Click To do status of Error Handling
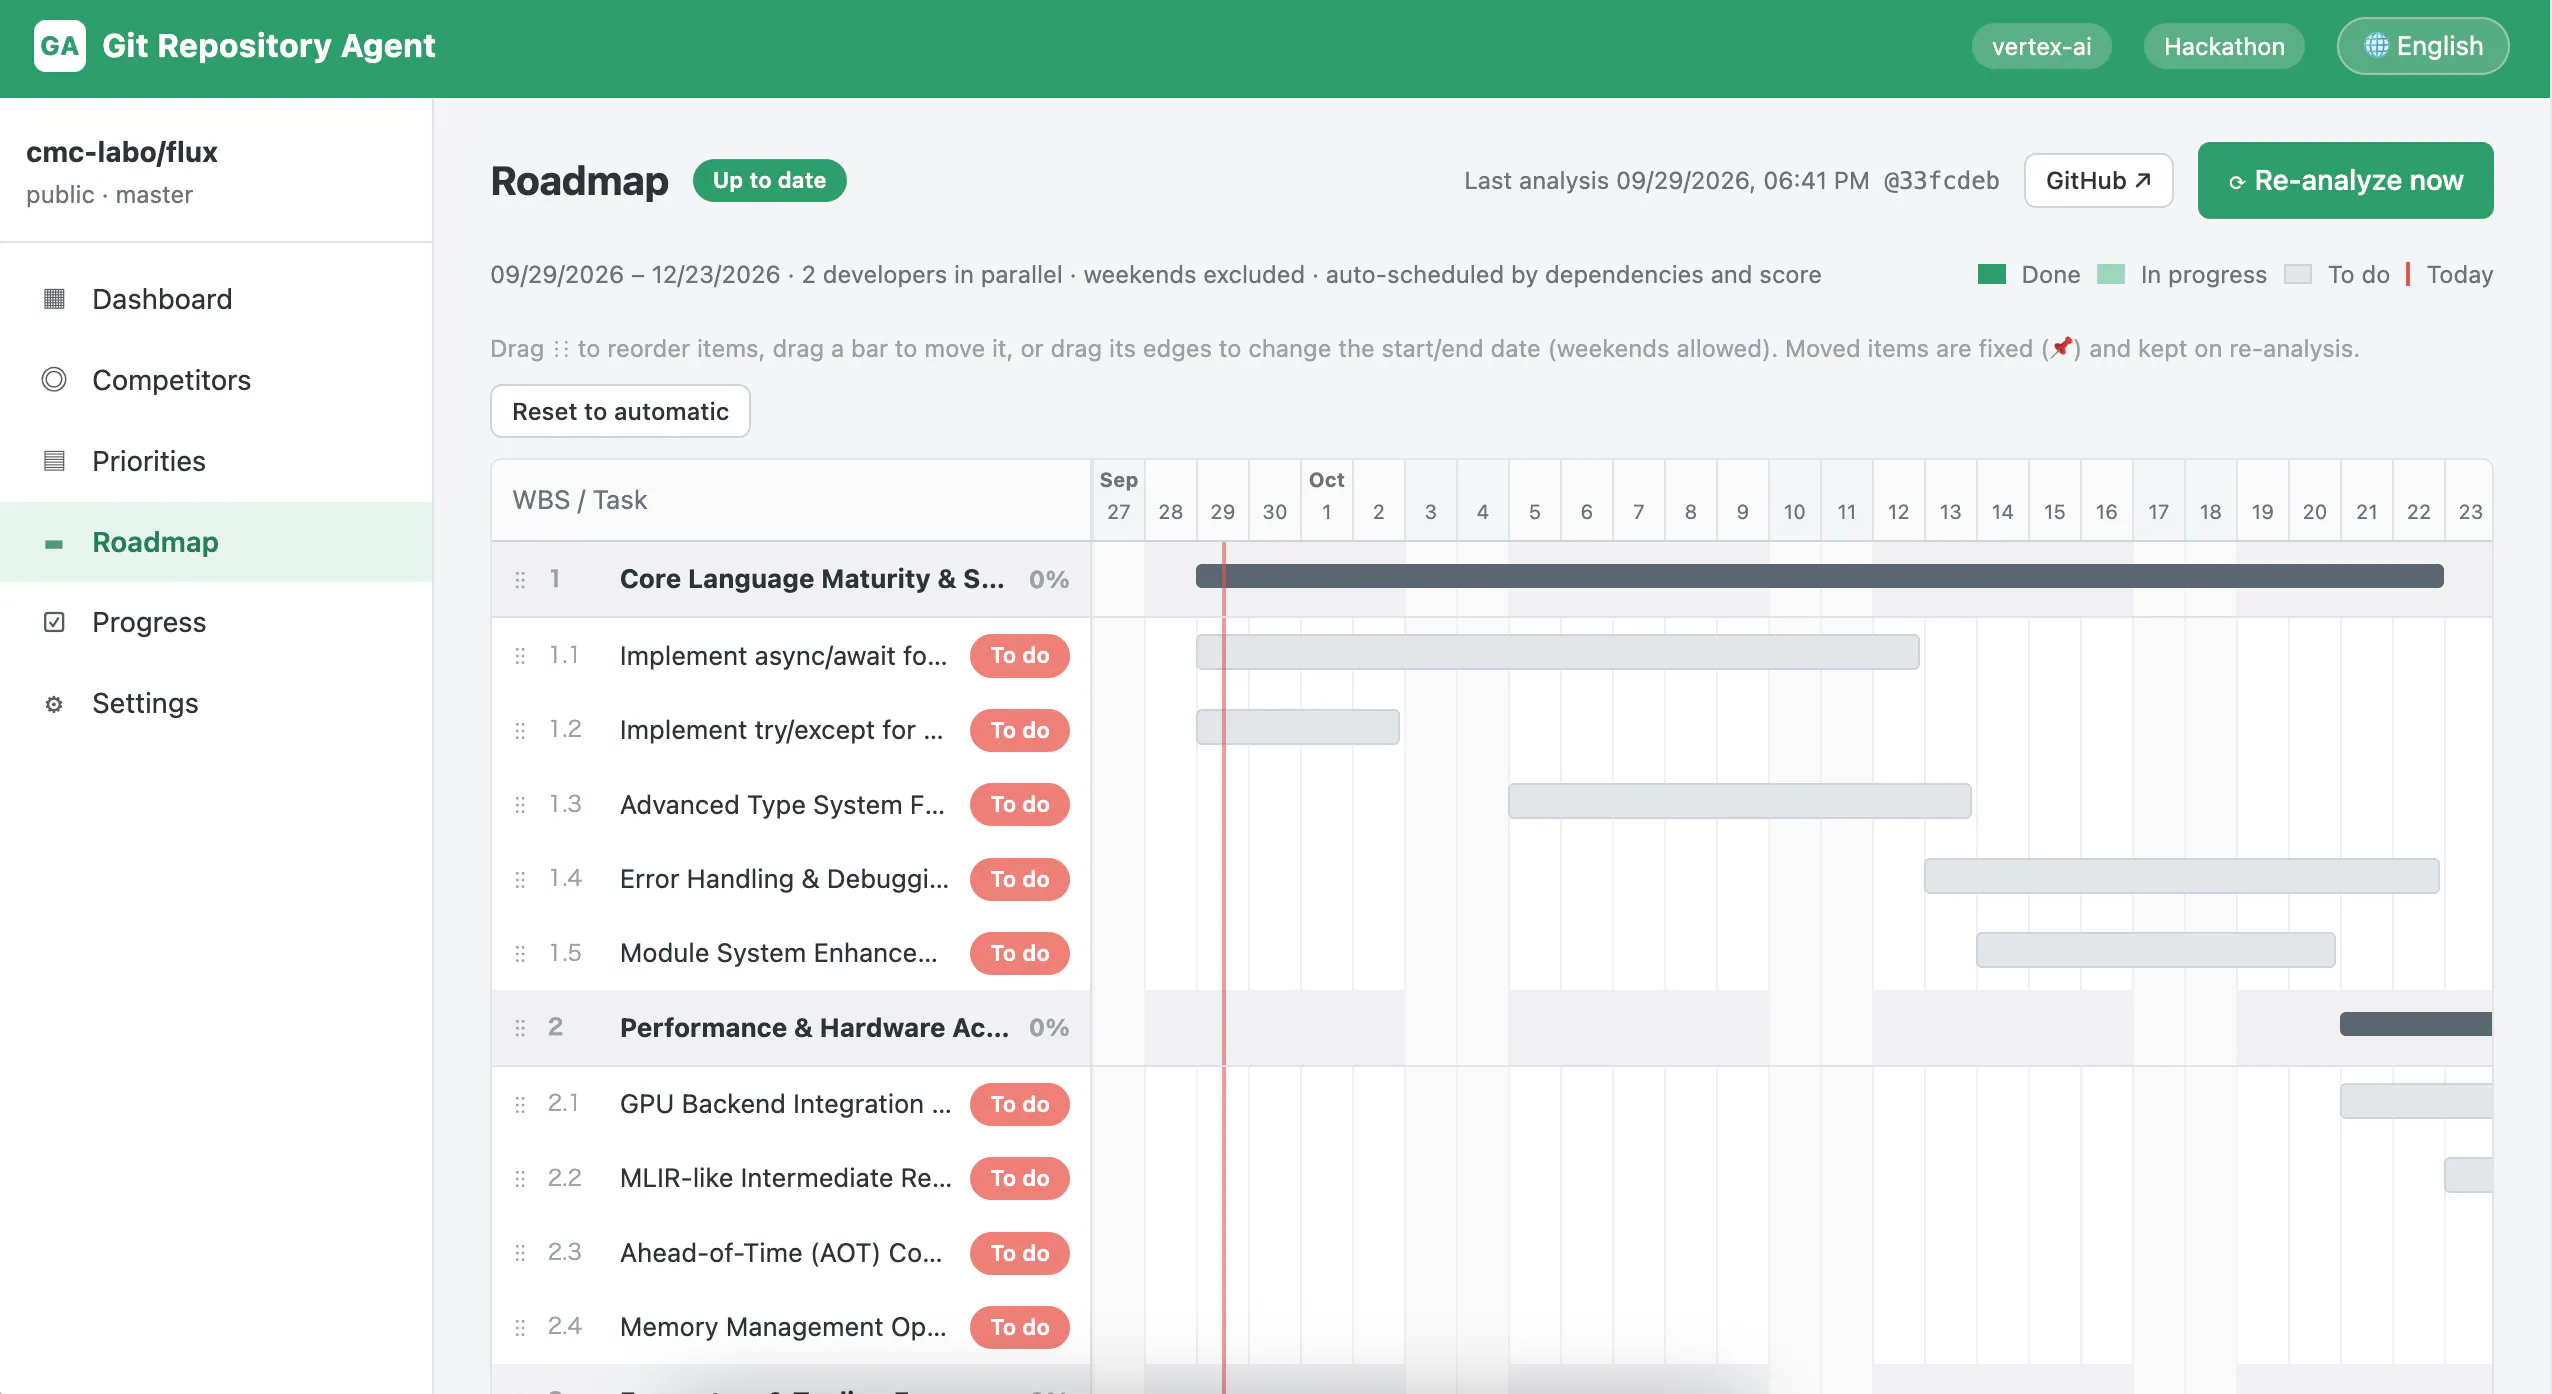This screenshot has height=1394, width=2552. (x=1020, y=879)
